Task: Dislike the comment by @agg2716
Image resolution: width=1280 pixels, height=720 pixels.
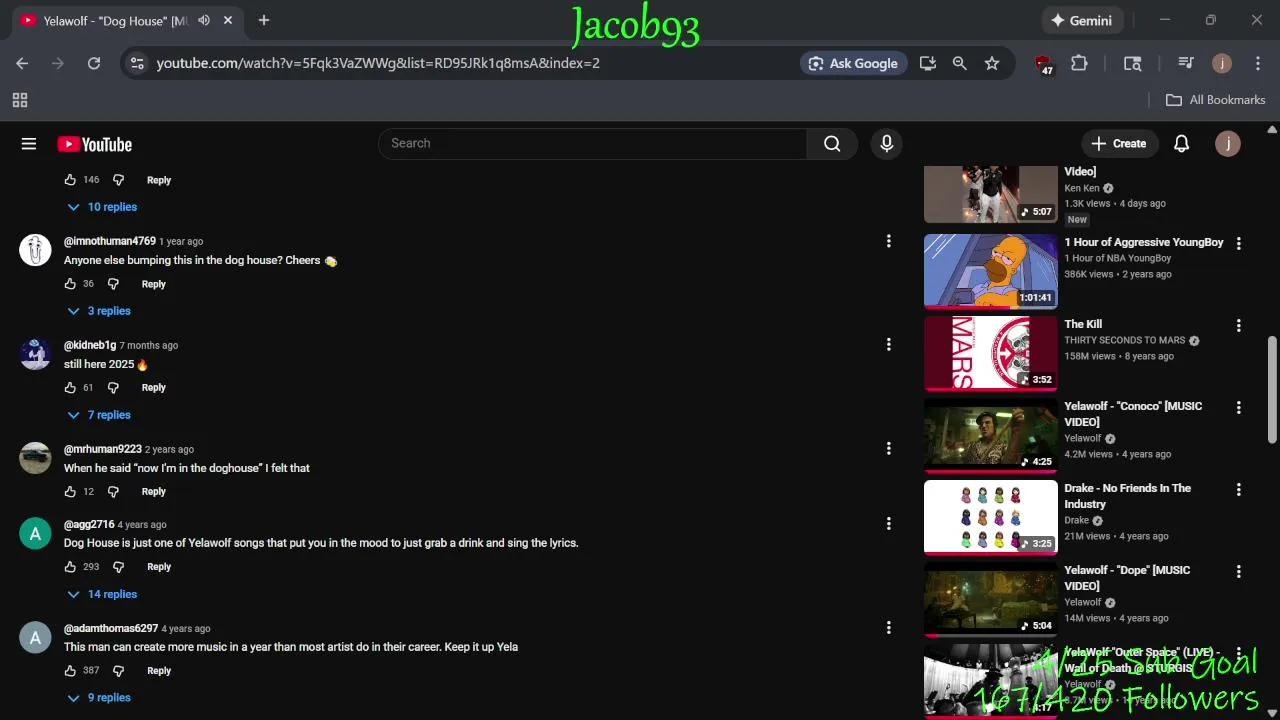Action: coord(118,567)
